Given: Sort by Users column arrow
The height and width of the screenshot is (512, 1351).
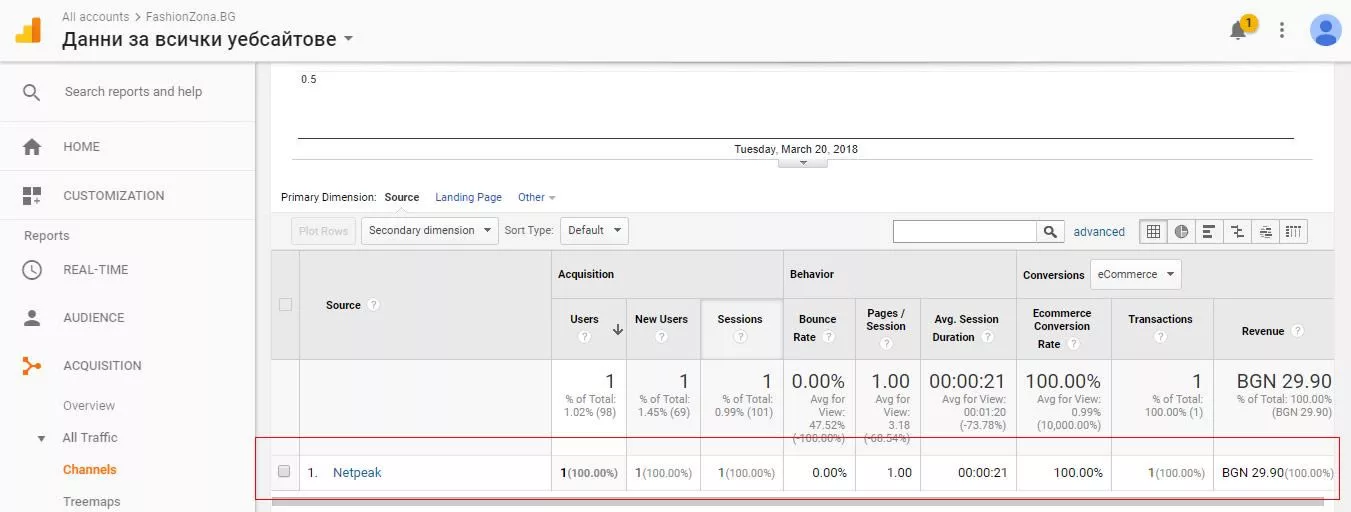Looking at the screenshot, I should pyautogui.click(x=617, y=329).
